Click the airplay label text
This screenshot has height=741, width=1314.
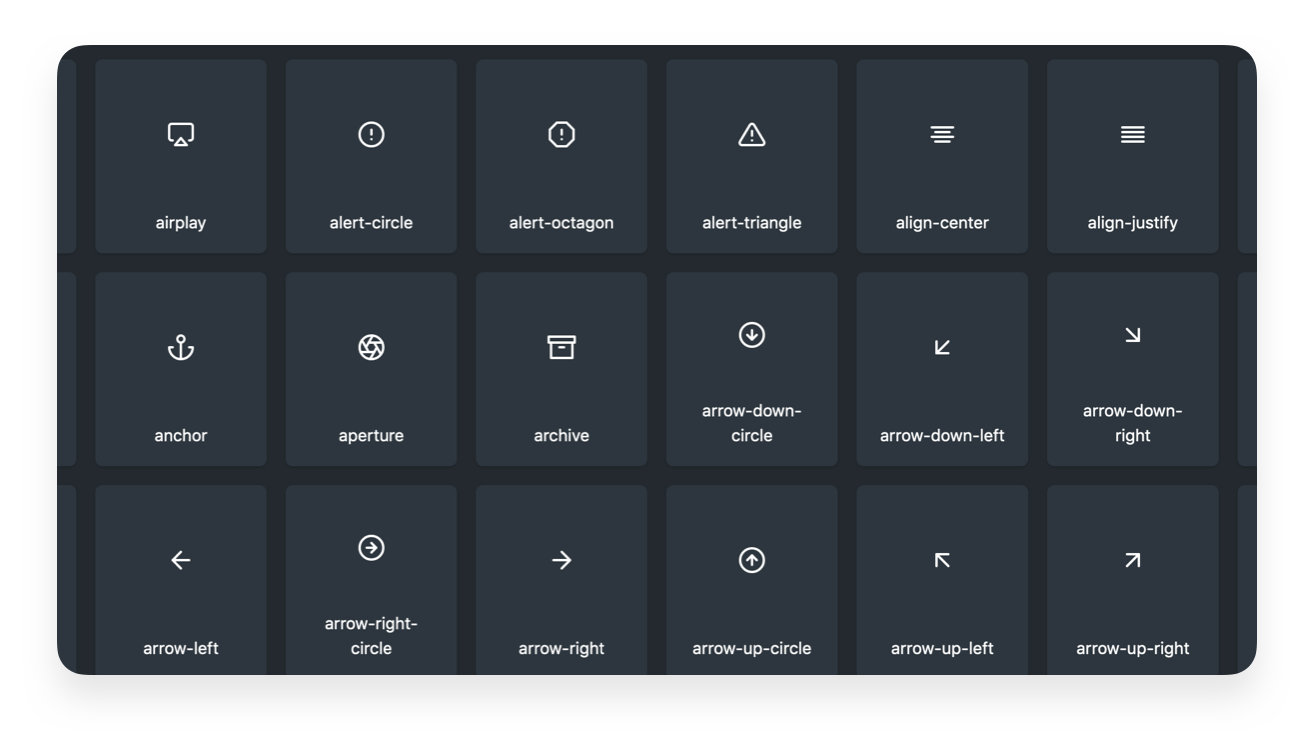(x=180, y=222)
